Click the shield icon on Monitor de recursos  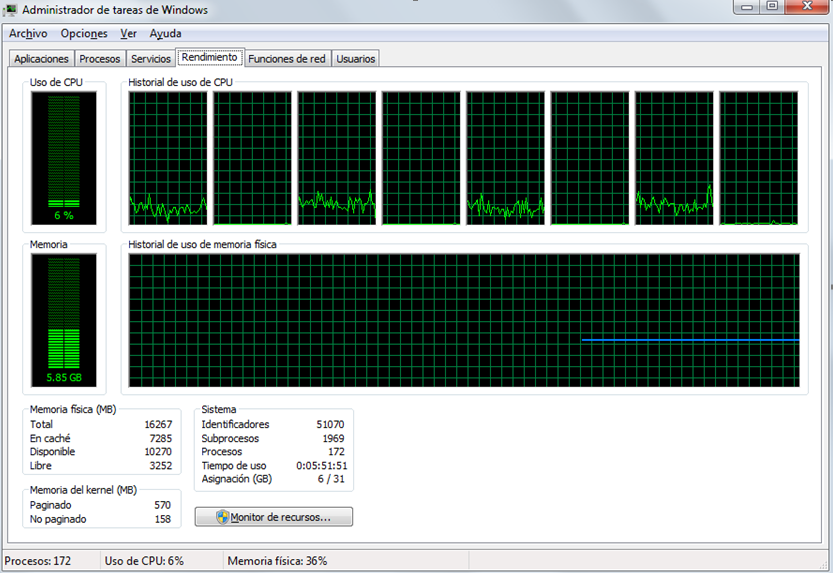[223, 517]
